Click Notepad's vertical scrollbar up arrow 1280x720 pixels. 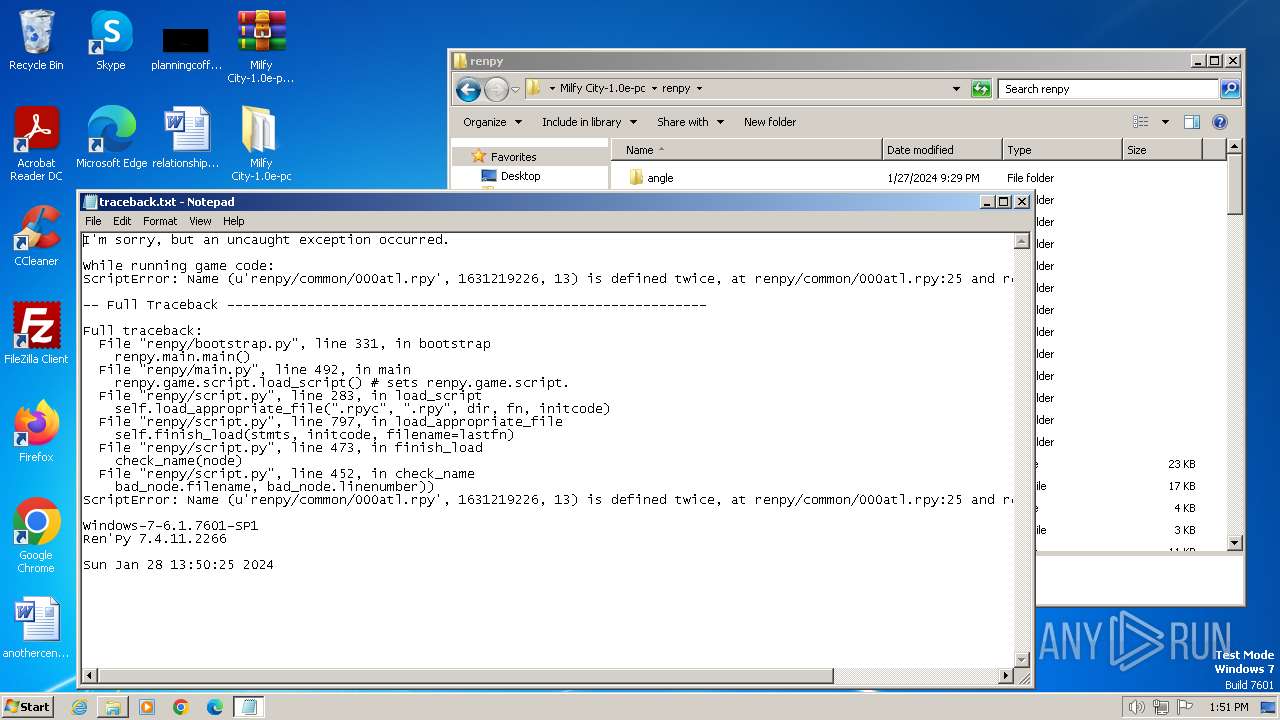pyautogui.click(x=1022, y=241)
